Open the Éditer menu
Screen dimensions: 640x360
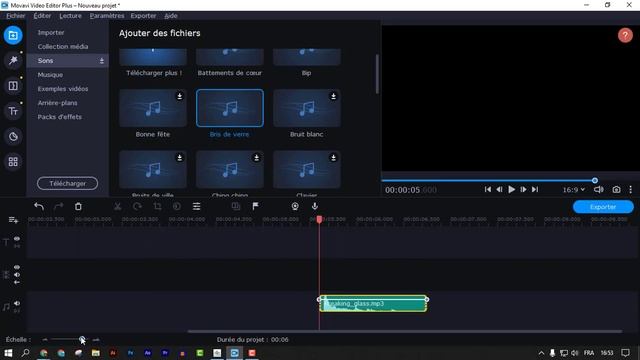[x=42, y=16]
